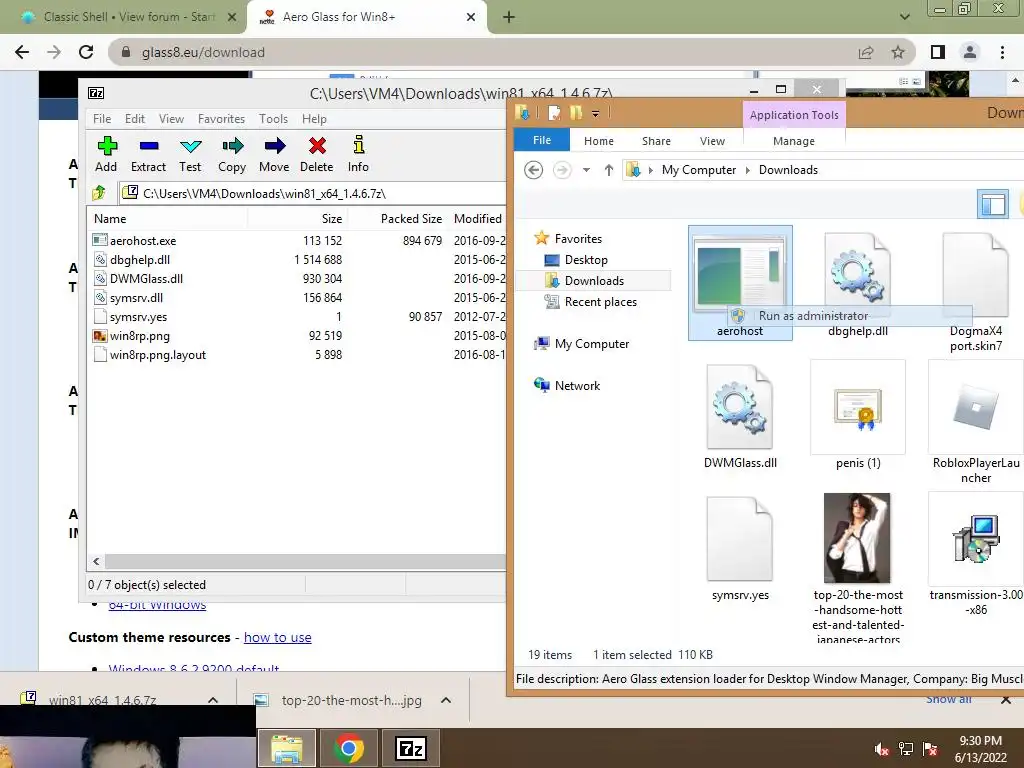
Task: Open options for win81_x64_1.4.6.7z download
Action: pyautogui.click(x=213, y=700)
